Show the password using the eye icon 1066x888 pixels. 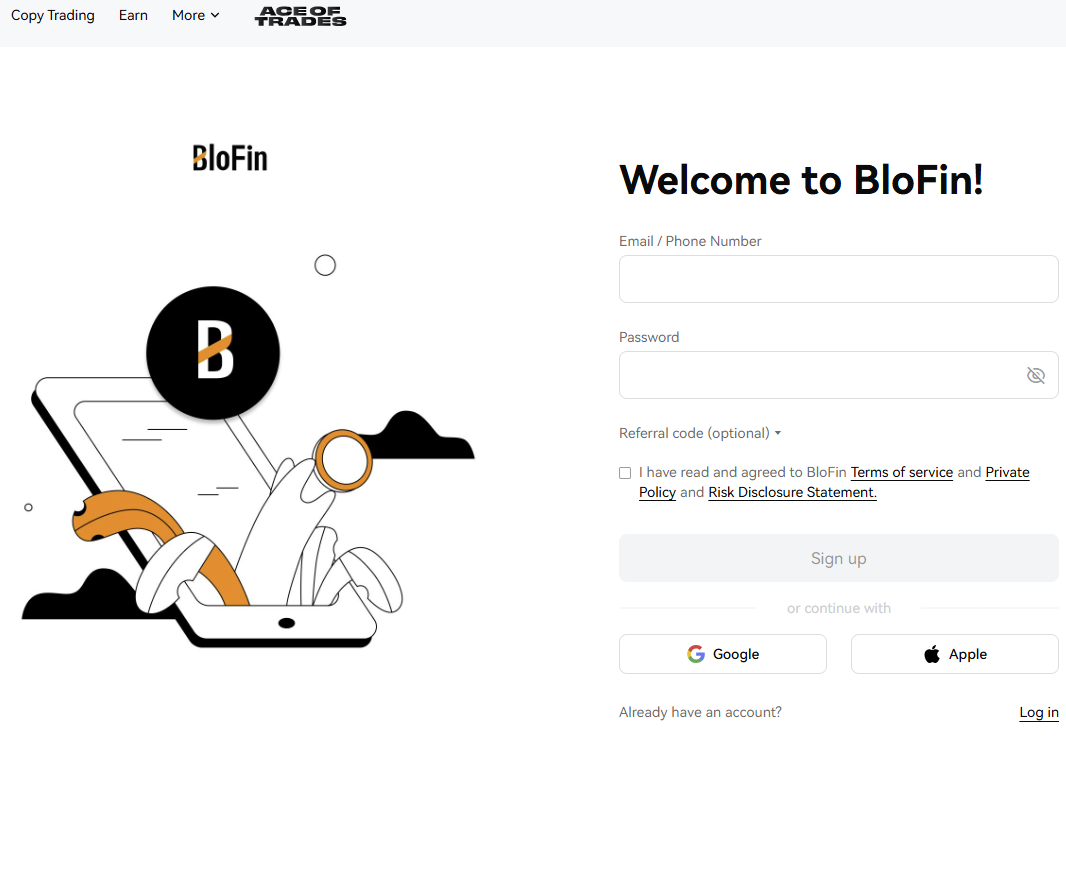pos(1036,375)
